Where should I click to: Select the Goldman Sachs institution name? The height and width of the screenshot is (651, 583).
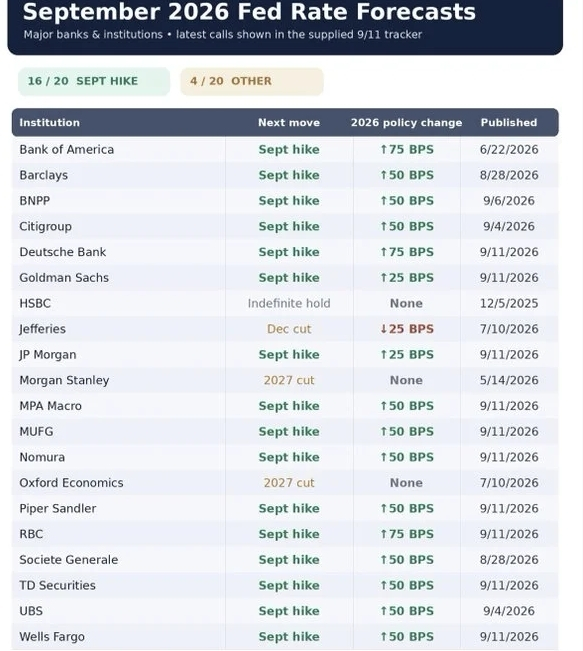coord(64,277)
